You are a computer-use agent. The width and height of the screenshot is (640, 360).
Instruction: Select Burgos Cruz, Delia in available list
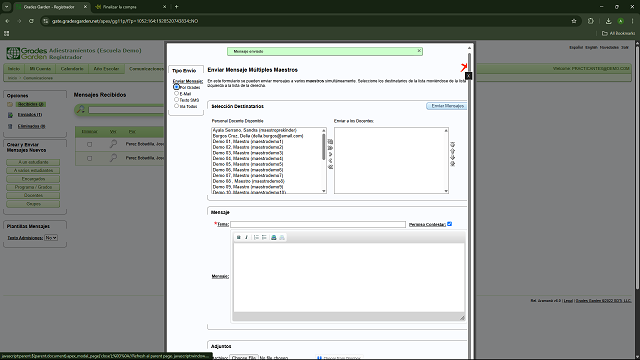pos(258,136)
